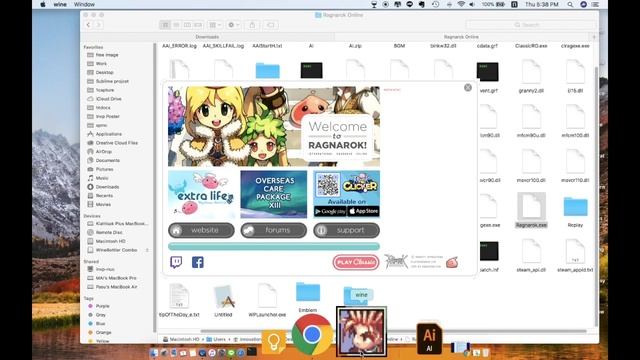Click the Google Play badge
Screen dimensions: 640x360
(330, 211)
